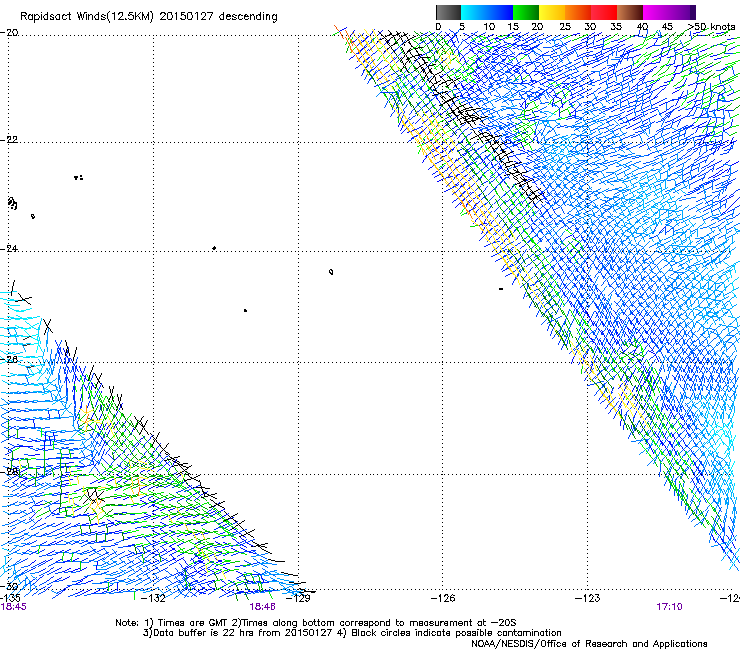Click the legend label '25'
Viewport: 740px width, 650px height.
pyautogui.click(x=565, y=27)
